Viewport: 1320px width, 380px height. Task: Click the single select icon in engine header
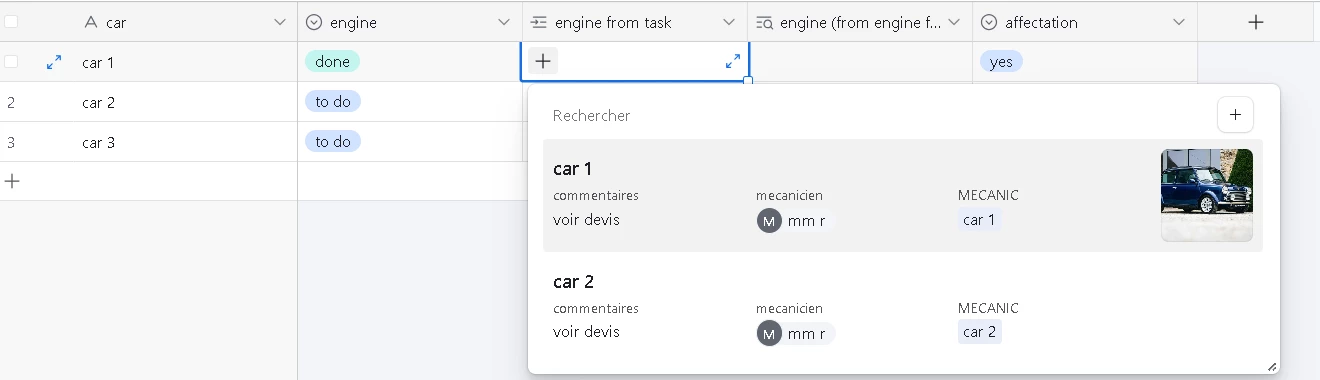tap(314, 22)
